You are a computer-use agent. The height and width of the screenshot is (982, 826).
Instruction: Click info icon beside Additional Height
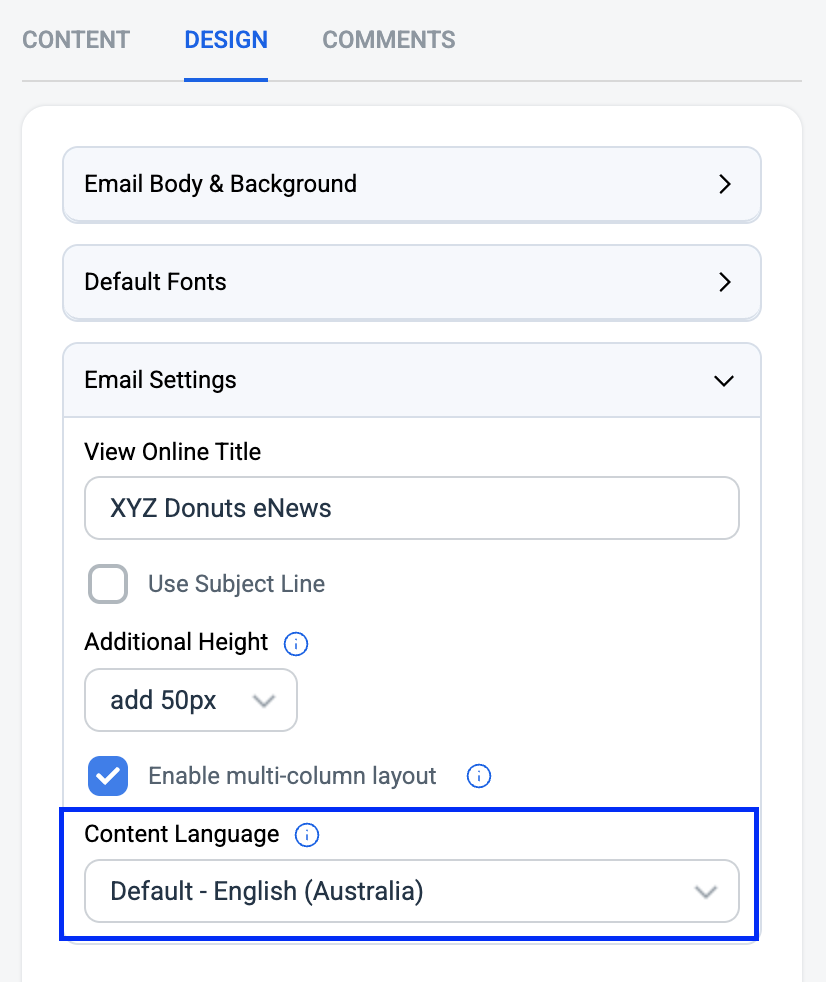[296, 643]
